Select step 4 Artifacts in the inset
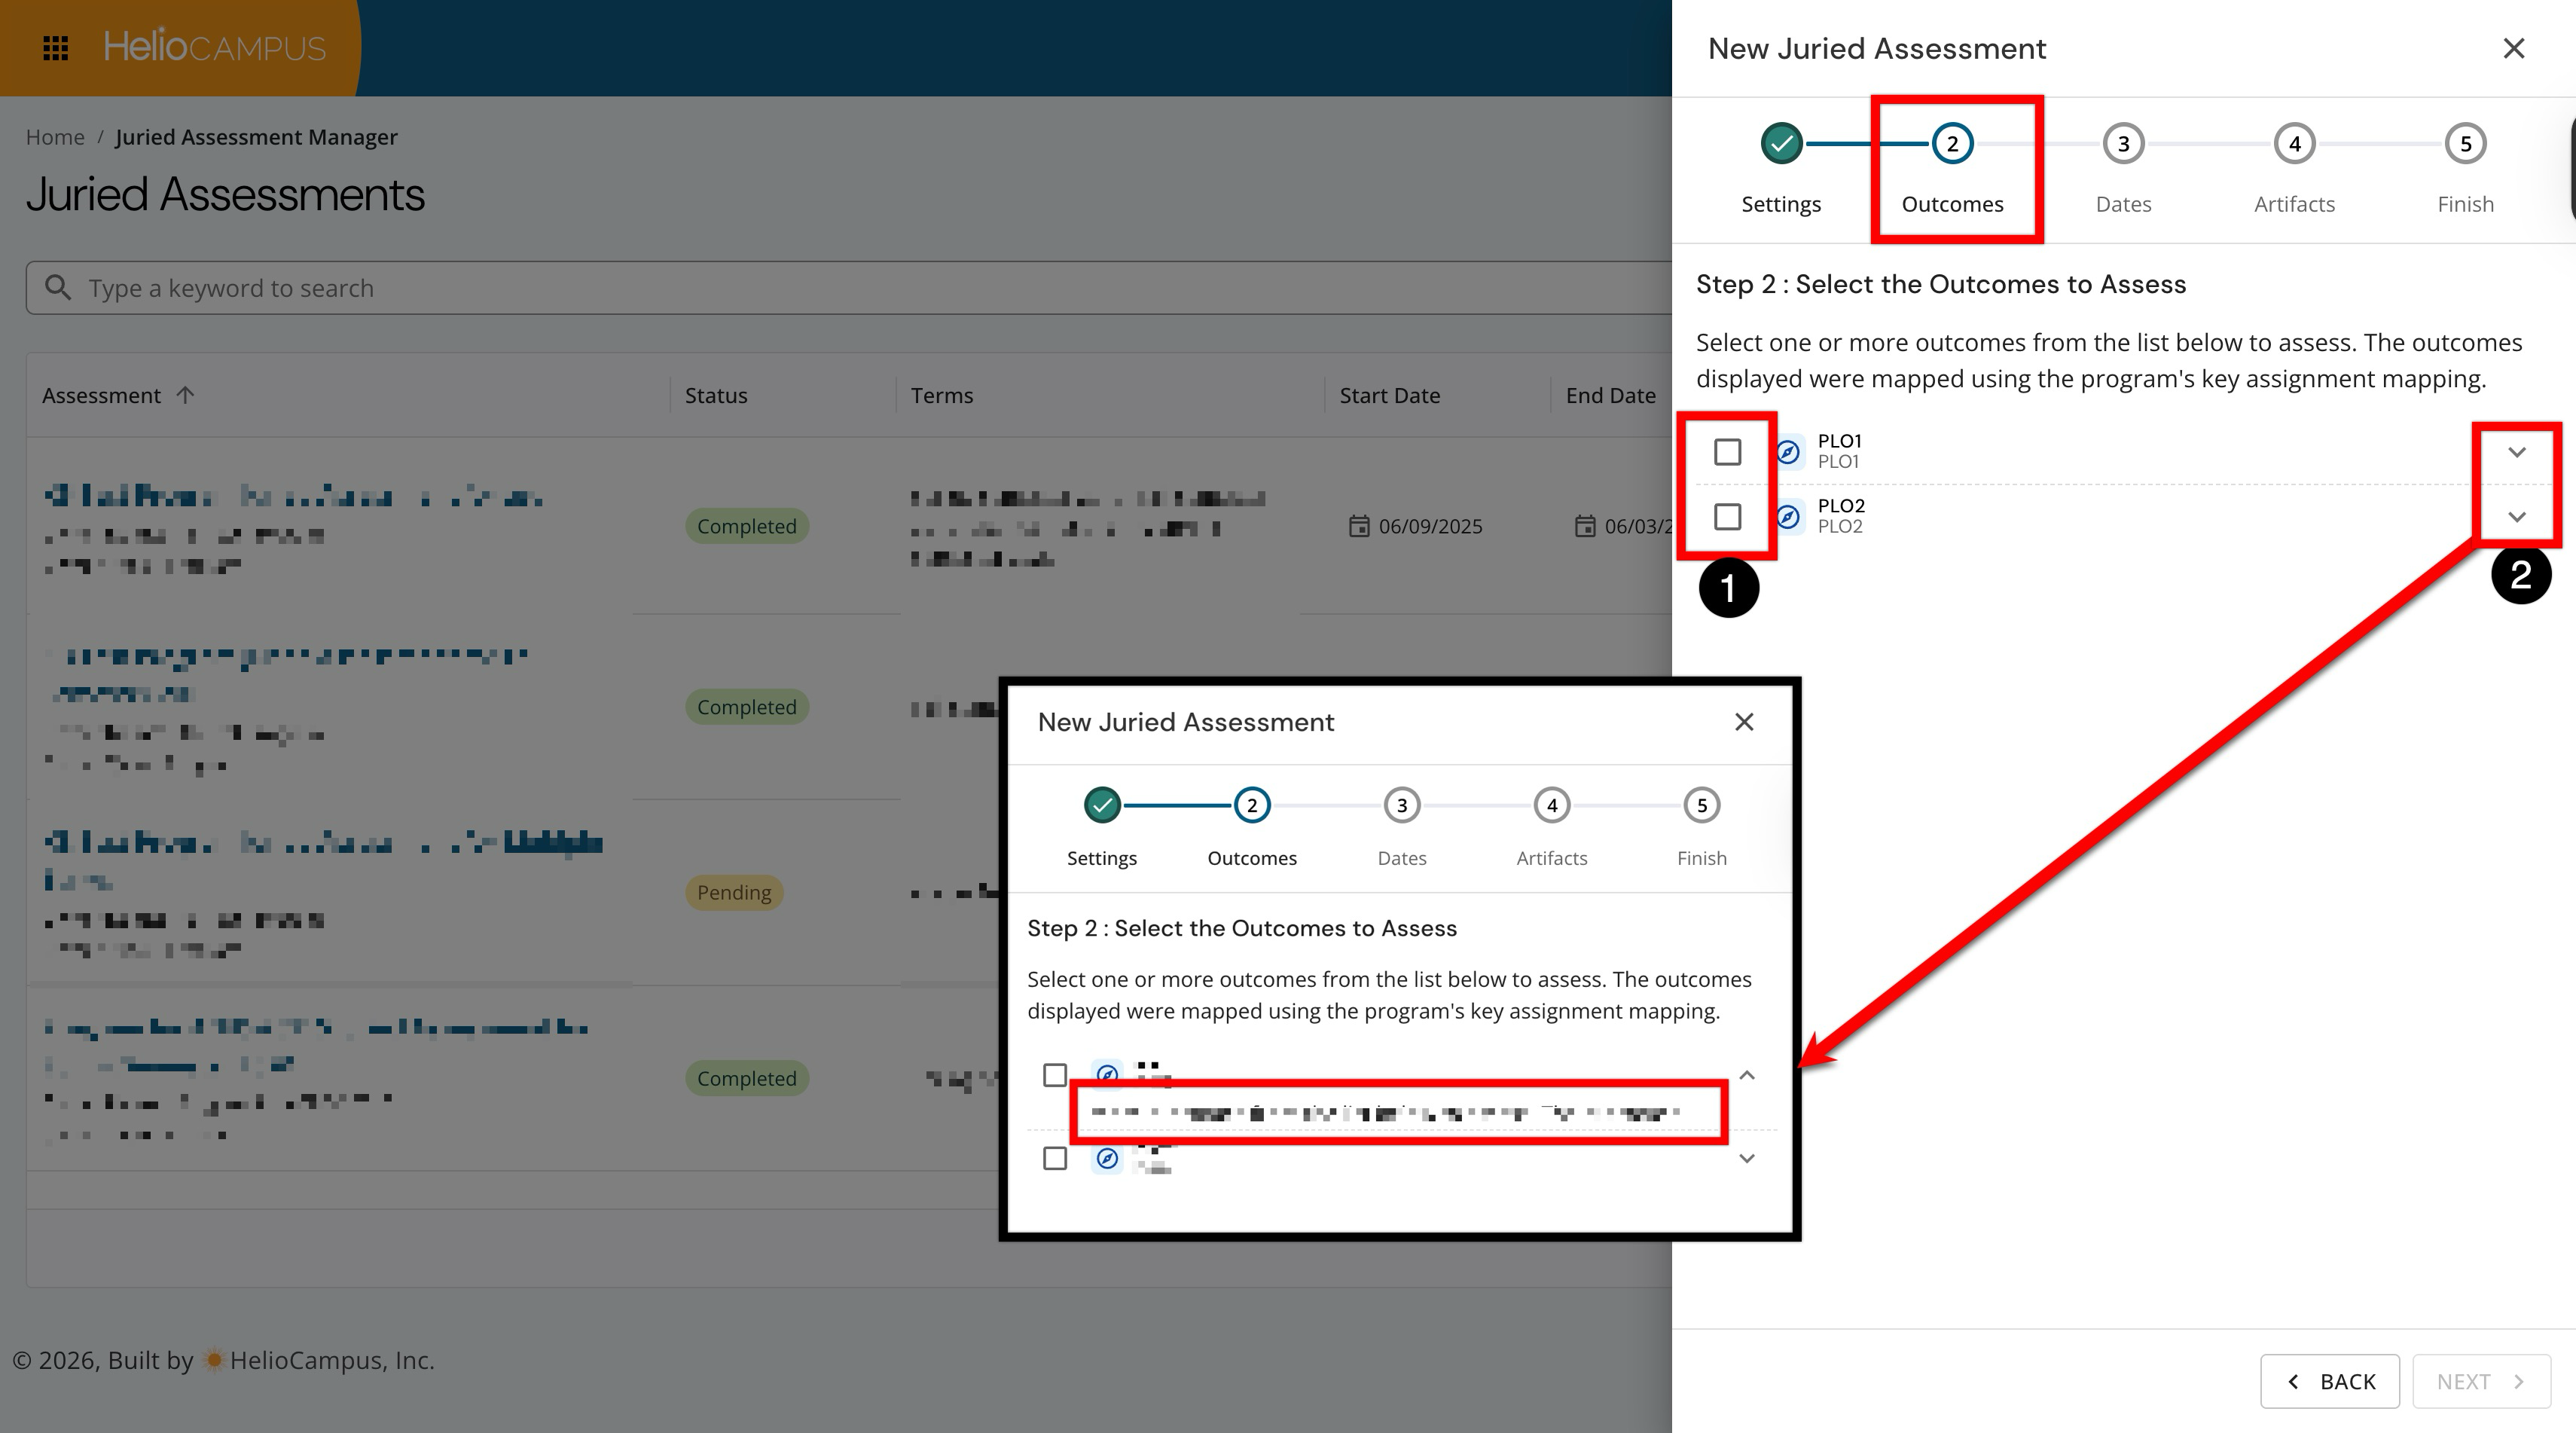Image resolution: width=2576 pixels, height=1433 pixels. tap(1552, 805)
